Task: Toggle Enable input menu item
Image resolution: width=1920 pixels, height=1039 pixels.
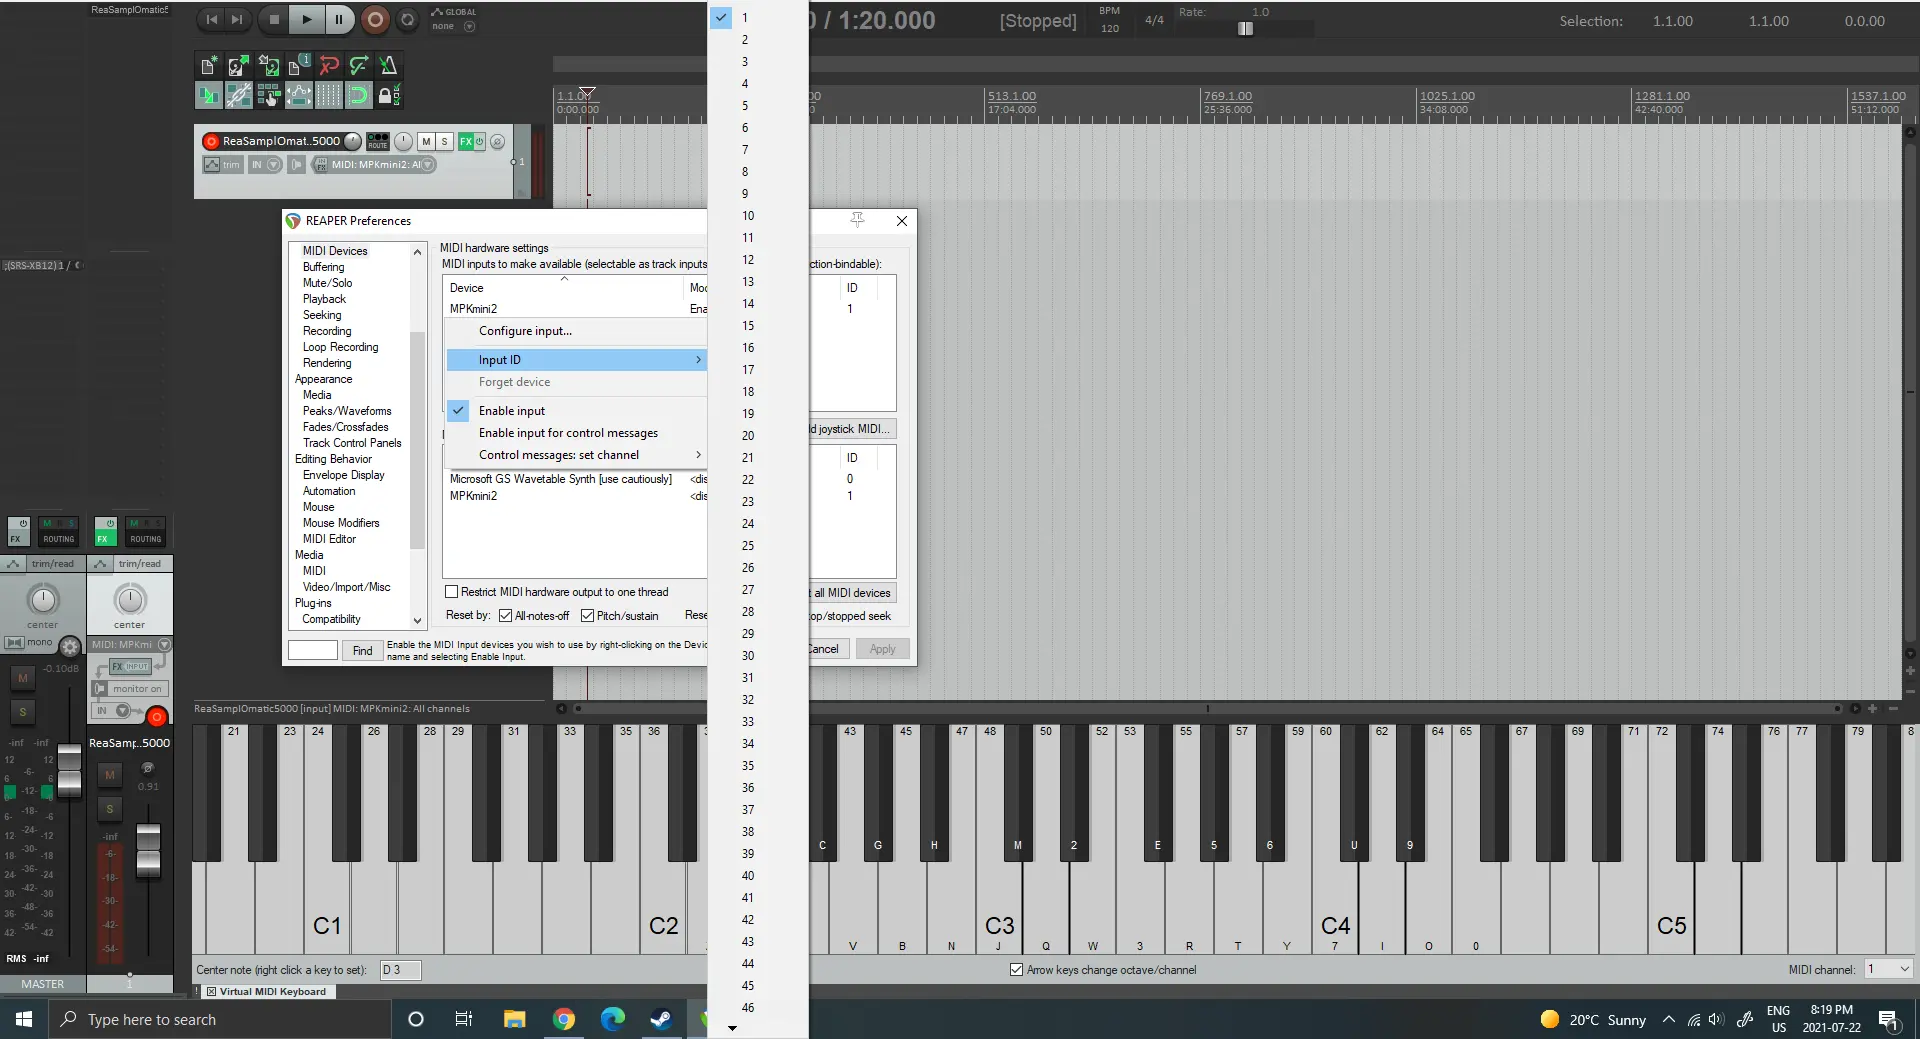Action: (x=576, y=411)
